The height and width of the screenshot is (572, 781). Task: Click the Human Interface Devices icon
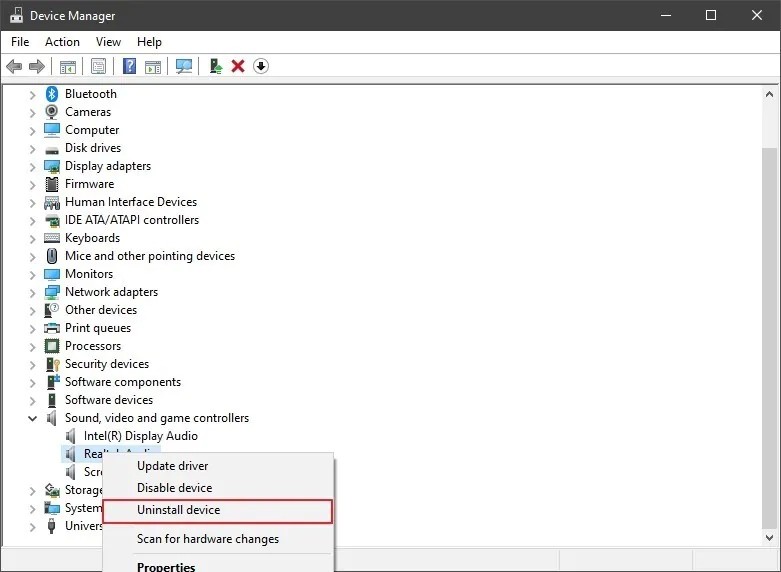[52, 202]
